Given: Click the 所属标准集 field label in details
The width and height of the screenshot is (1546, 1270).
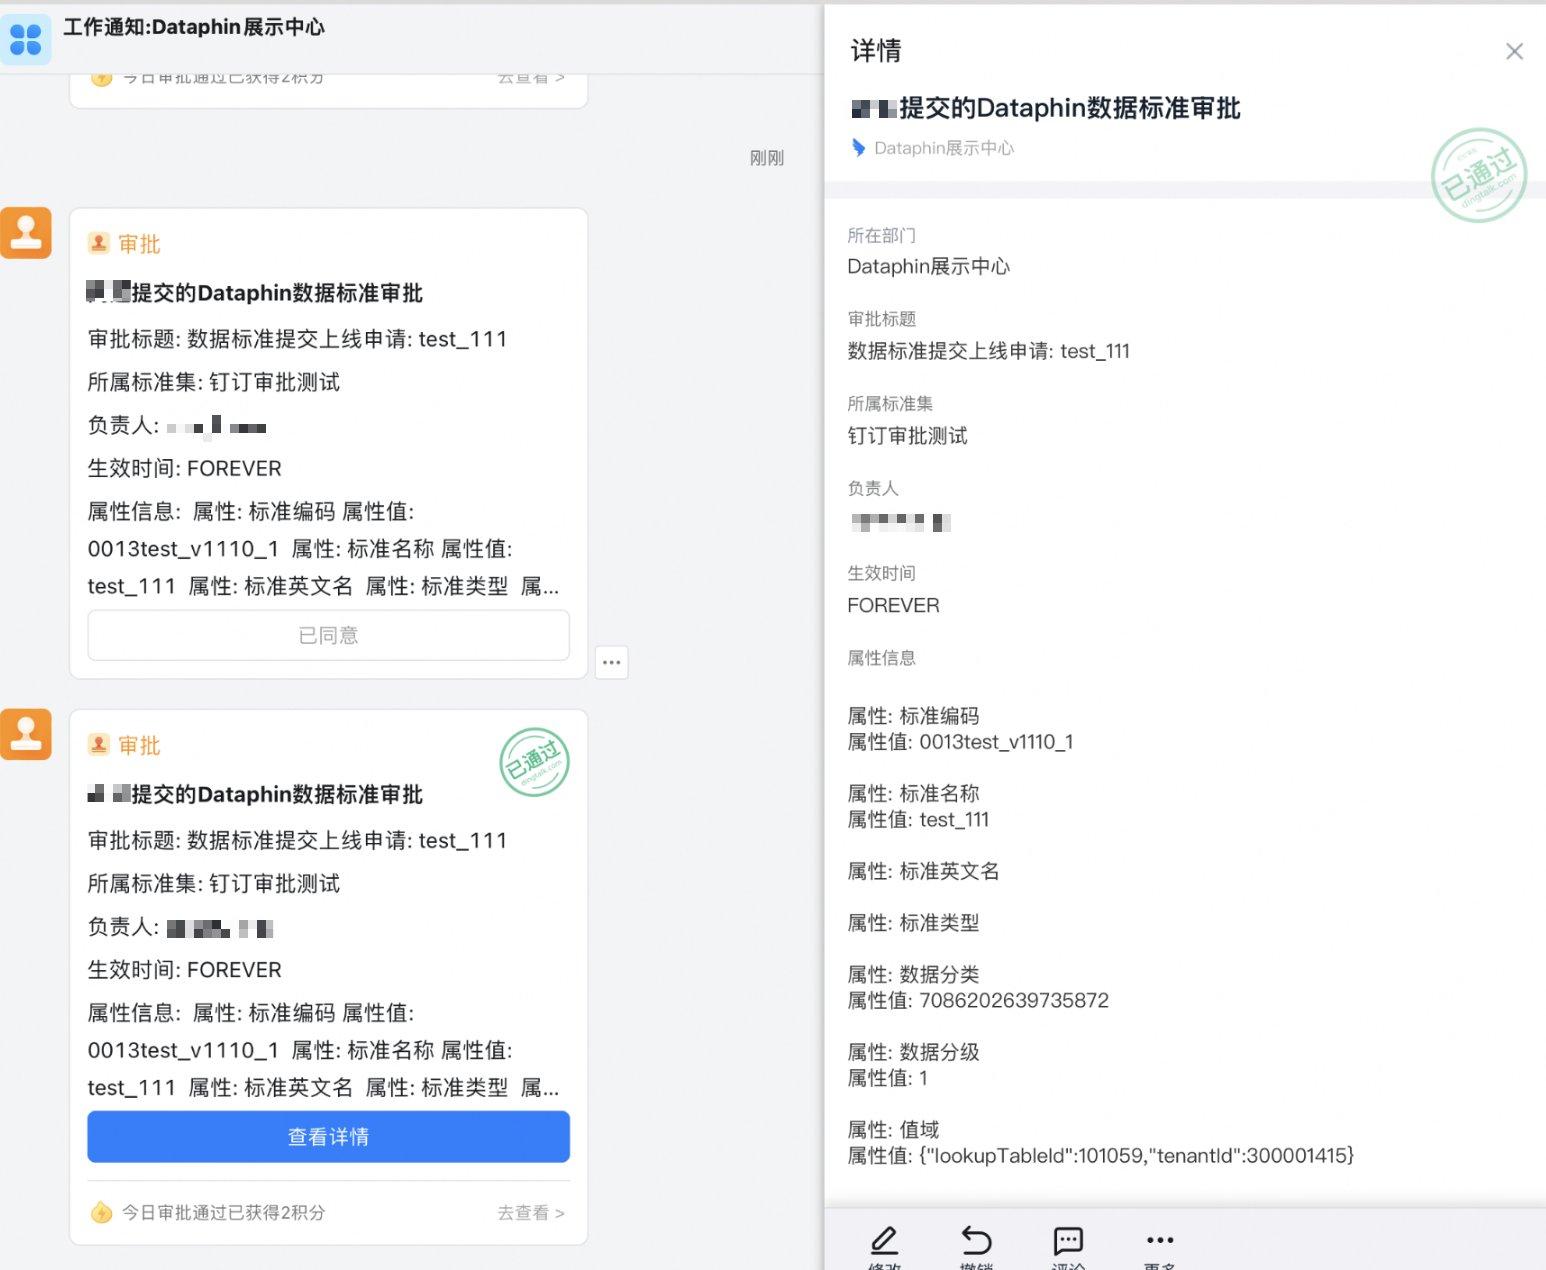Looking at the screenshot, I should point(890,404).
